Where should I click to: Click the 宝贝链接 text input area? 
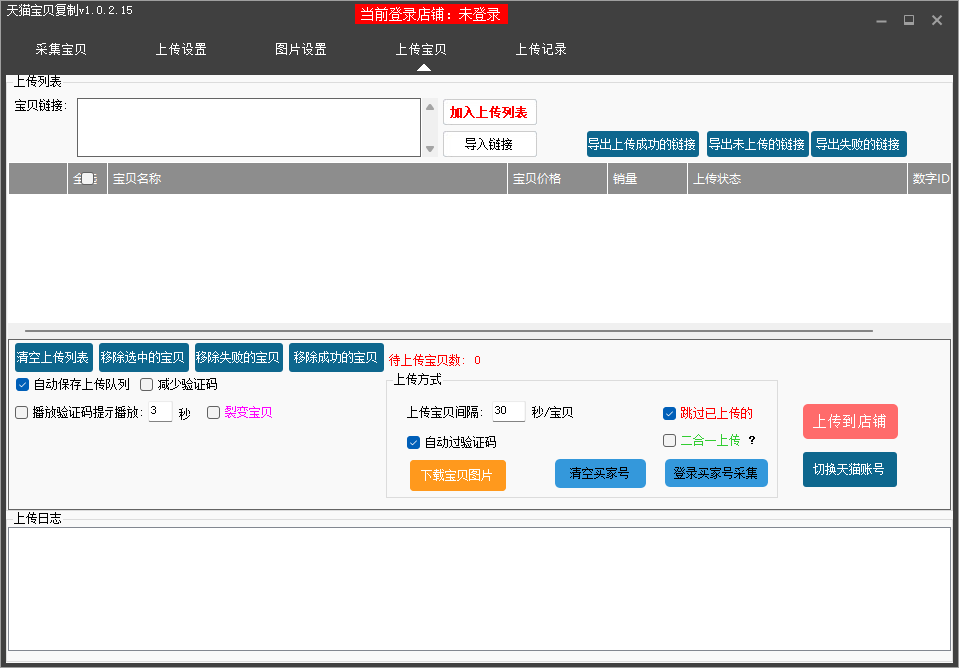pyautogui.click(x=248, y=127)
